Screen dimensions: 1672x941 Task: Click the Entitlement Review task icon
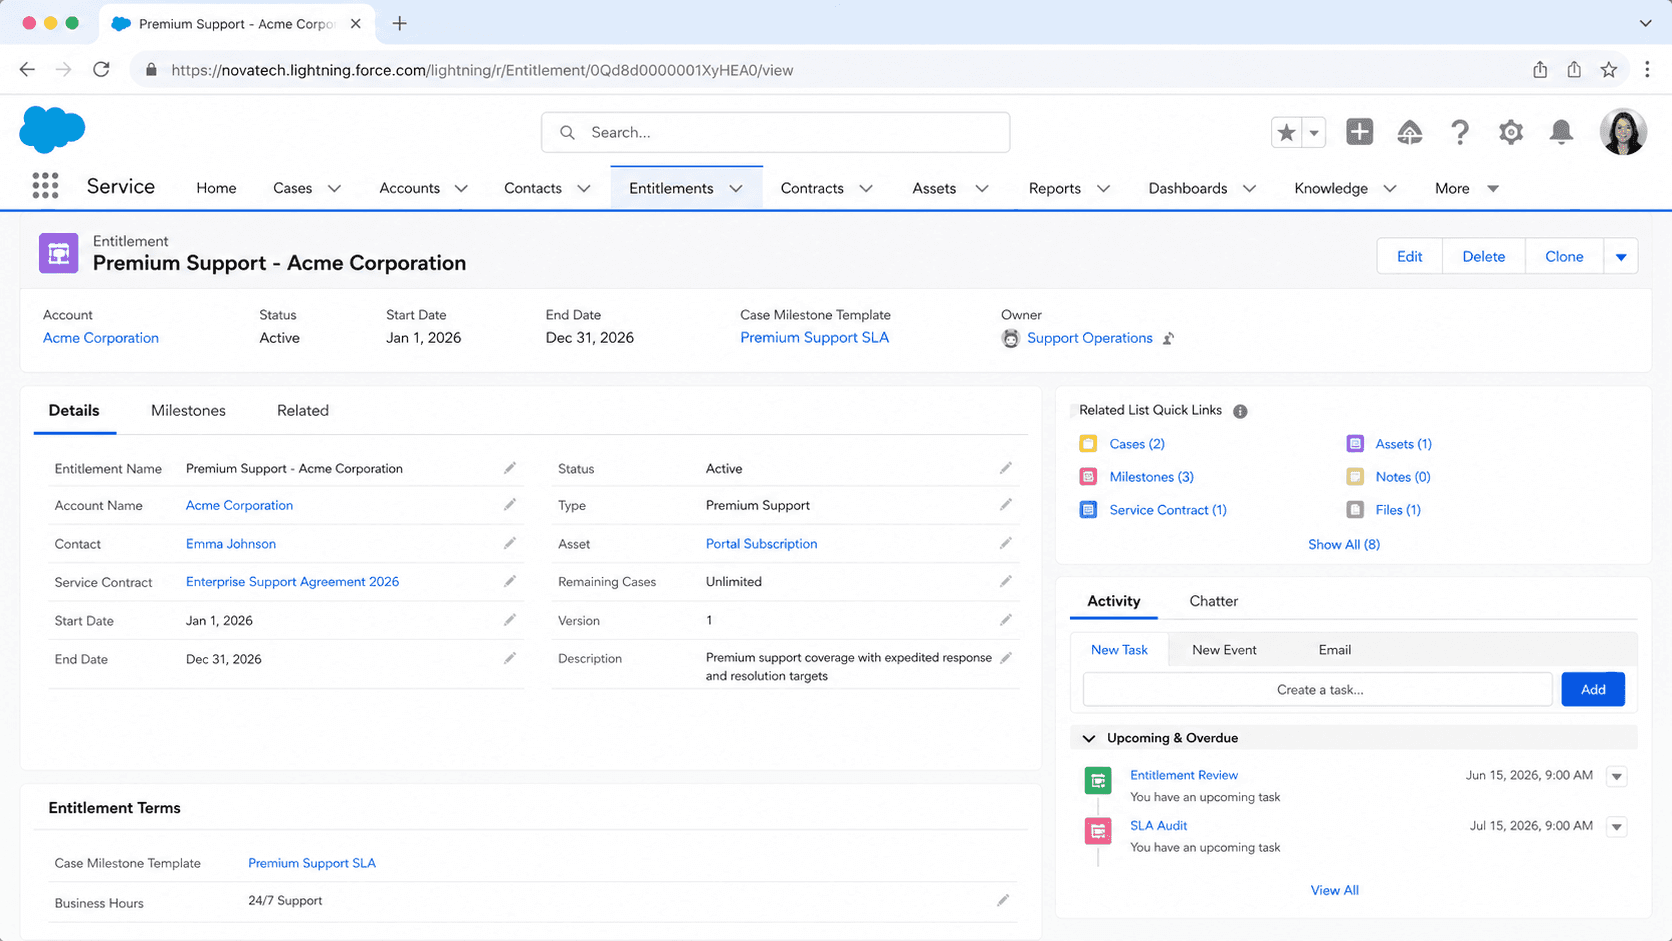click(x=1098, y=780)
